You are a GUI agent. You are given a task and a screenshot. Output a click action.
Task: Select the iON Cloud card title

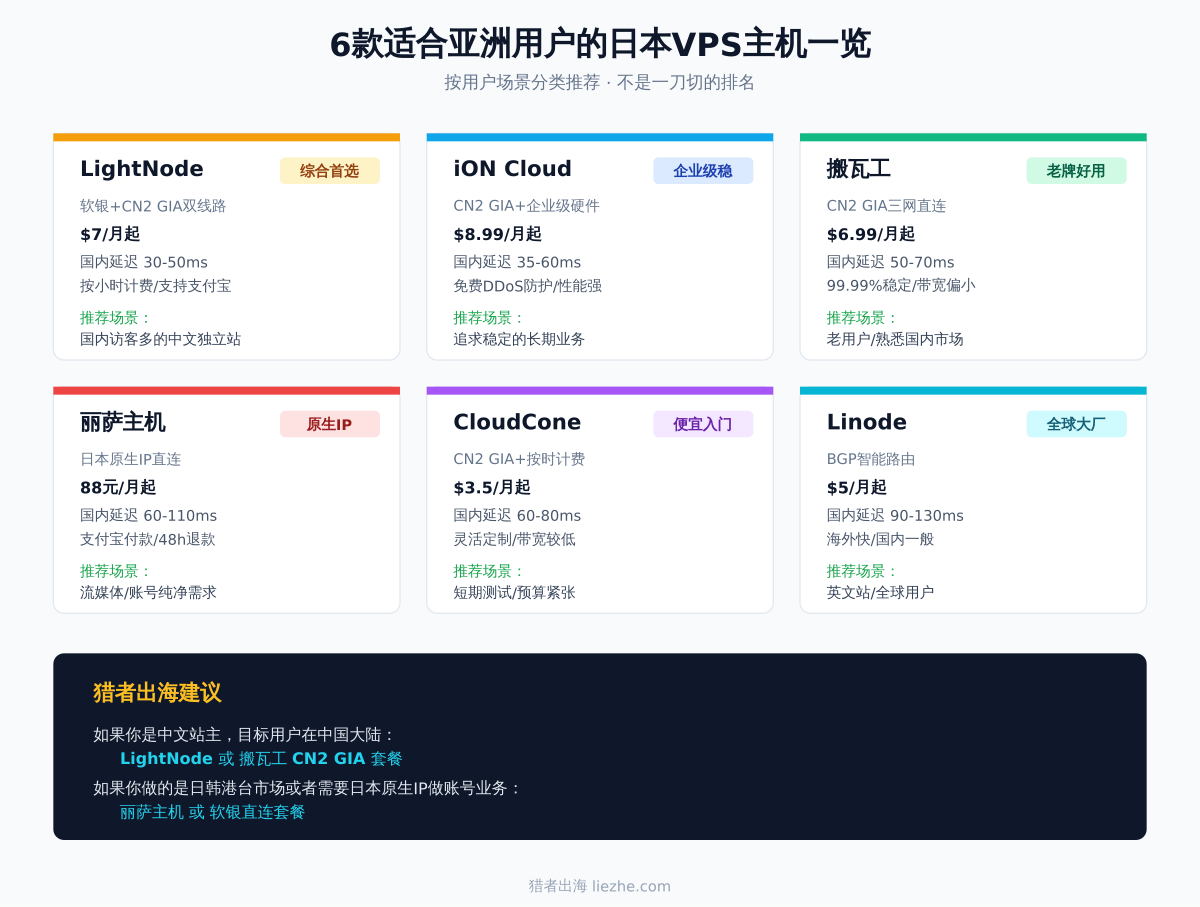pos(512,169)
